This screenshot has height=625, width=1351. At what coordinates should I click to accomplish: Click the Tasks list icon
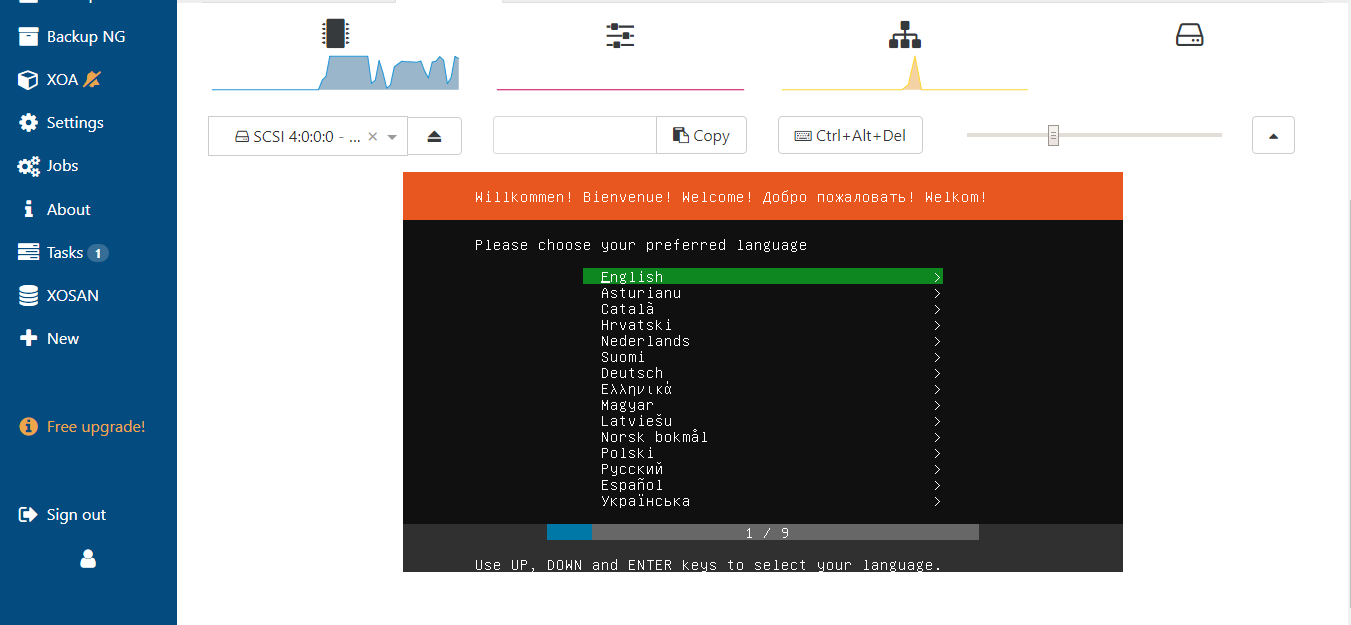(x=29, y=252)
